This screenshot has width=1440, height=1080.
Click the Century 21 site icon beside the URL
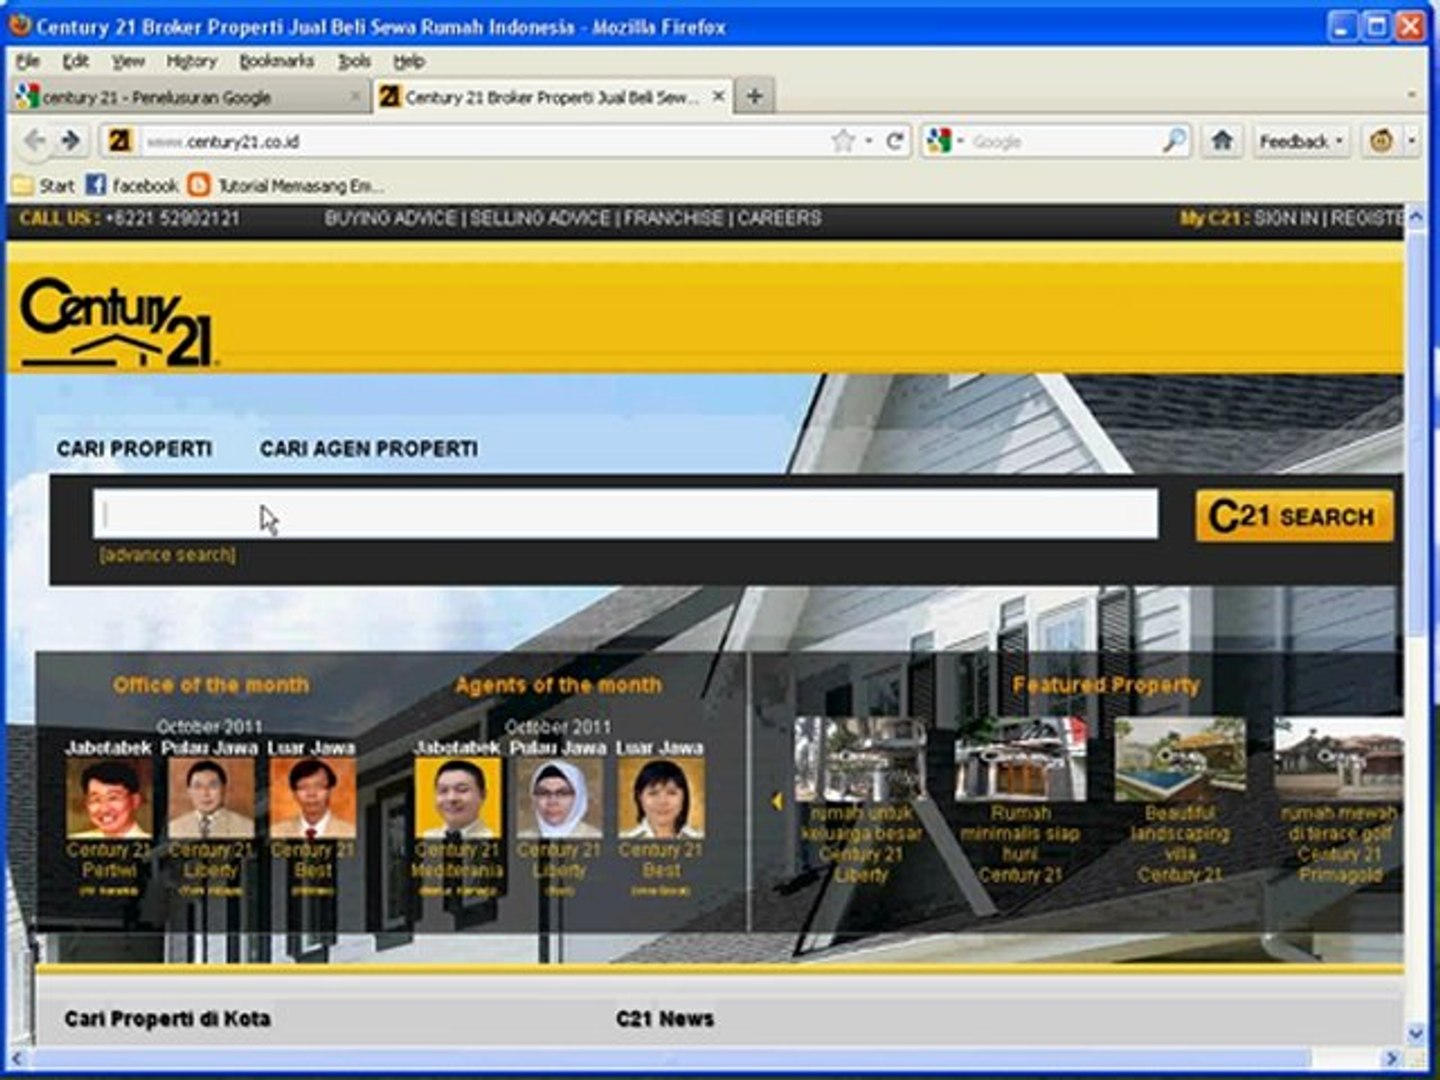pyautogui.click(x=120, y=141)
